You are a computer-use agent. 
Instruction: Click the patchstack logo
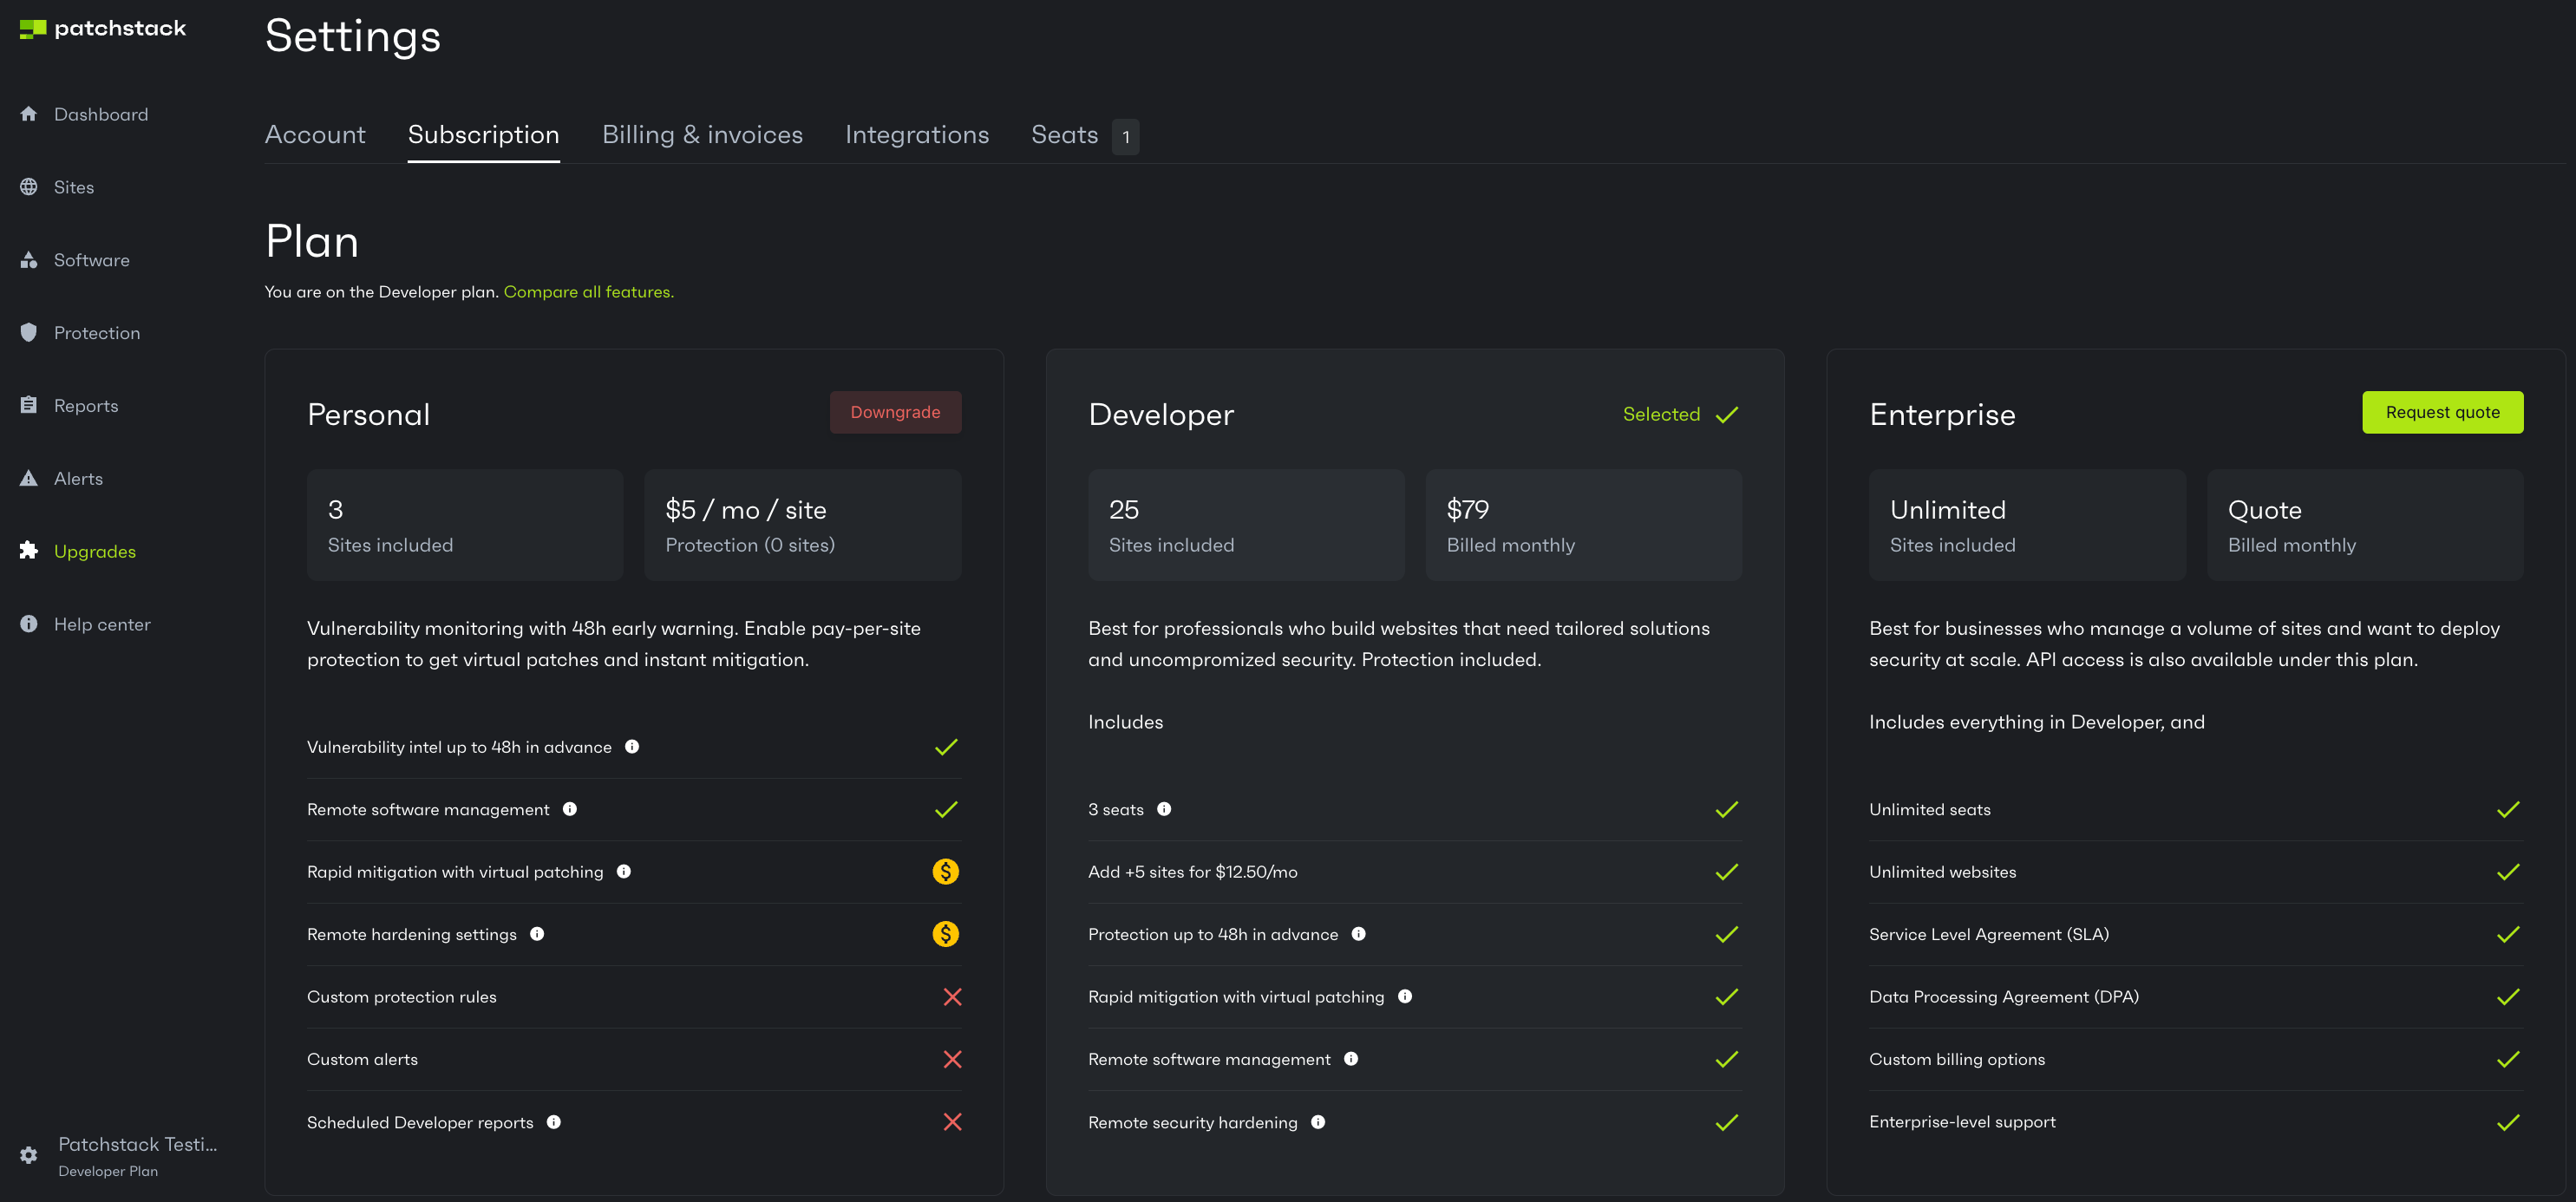103,29
